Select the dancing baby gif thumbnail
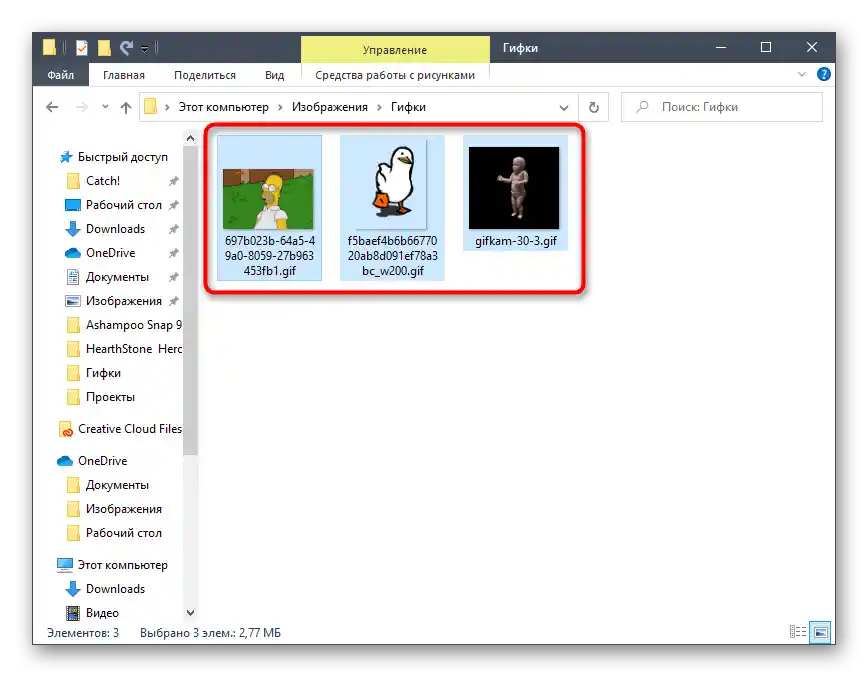The image size is (868, 677). pos(514,187)
